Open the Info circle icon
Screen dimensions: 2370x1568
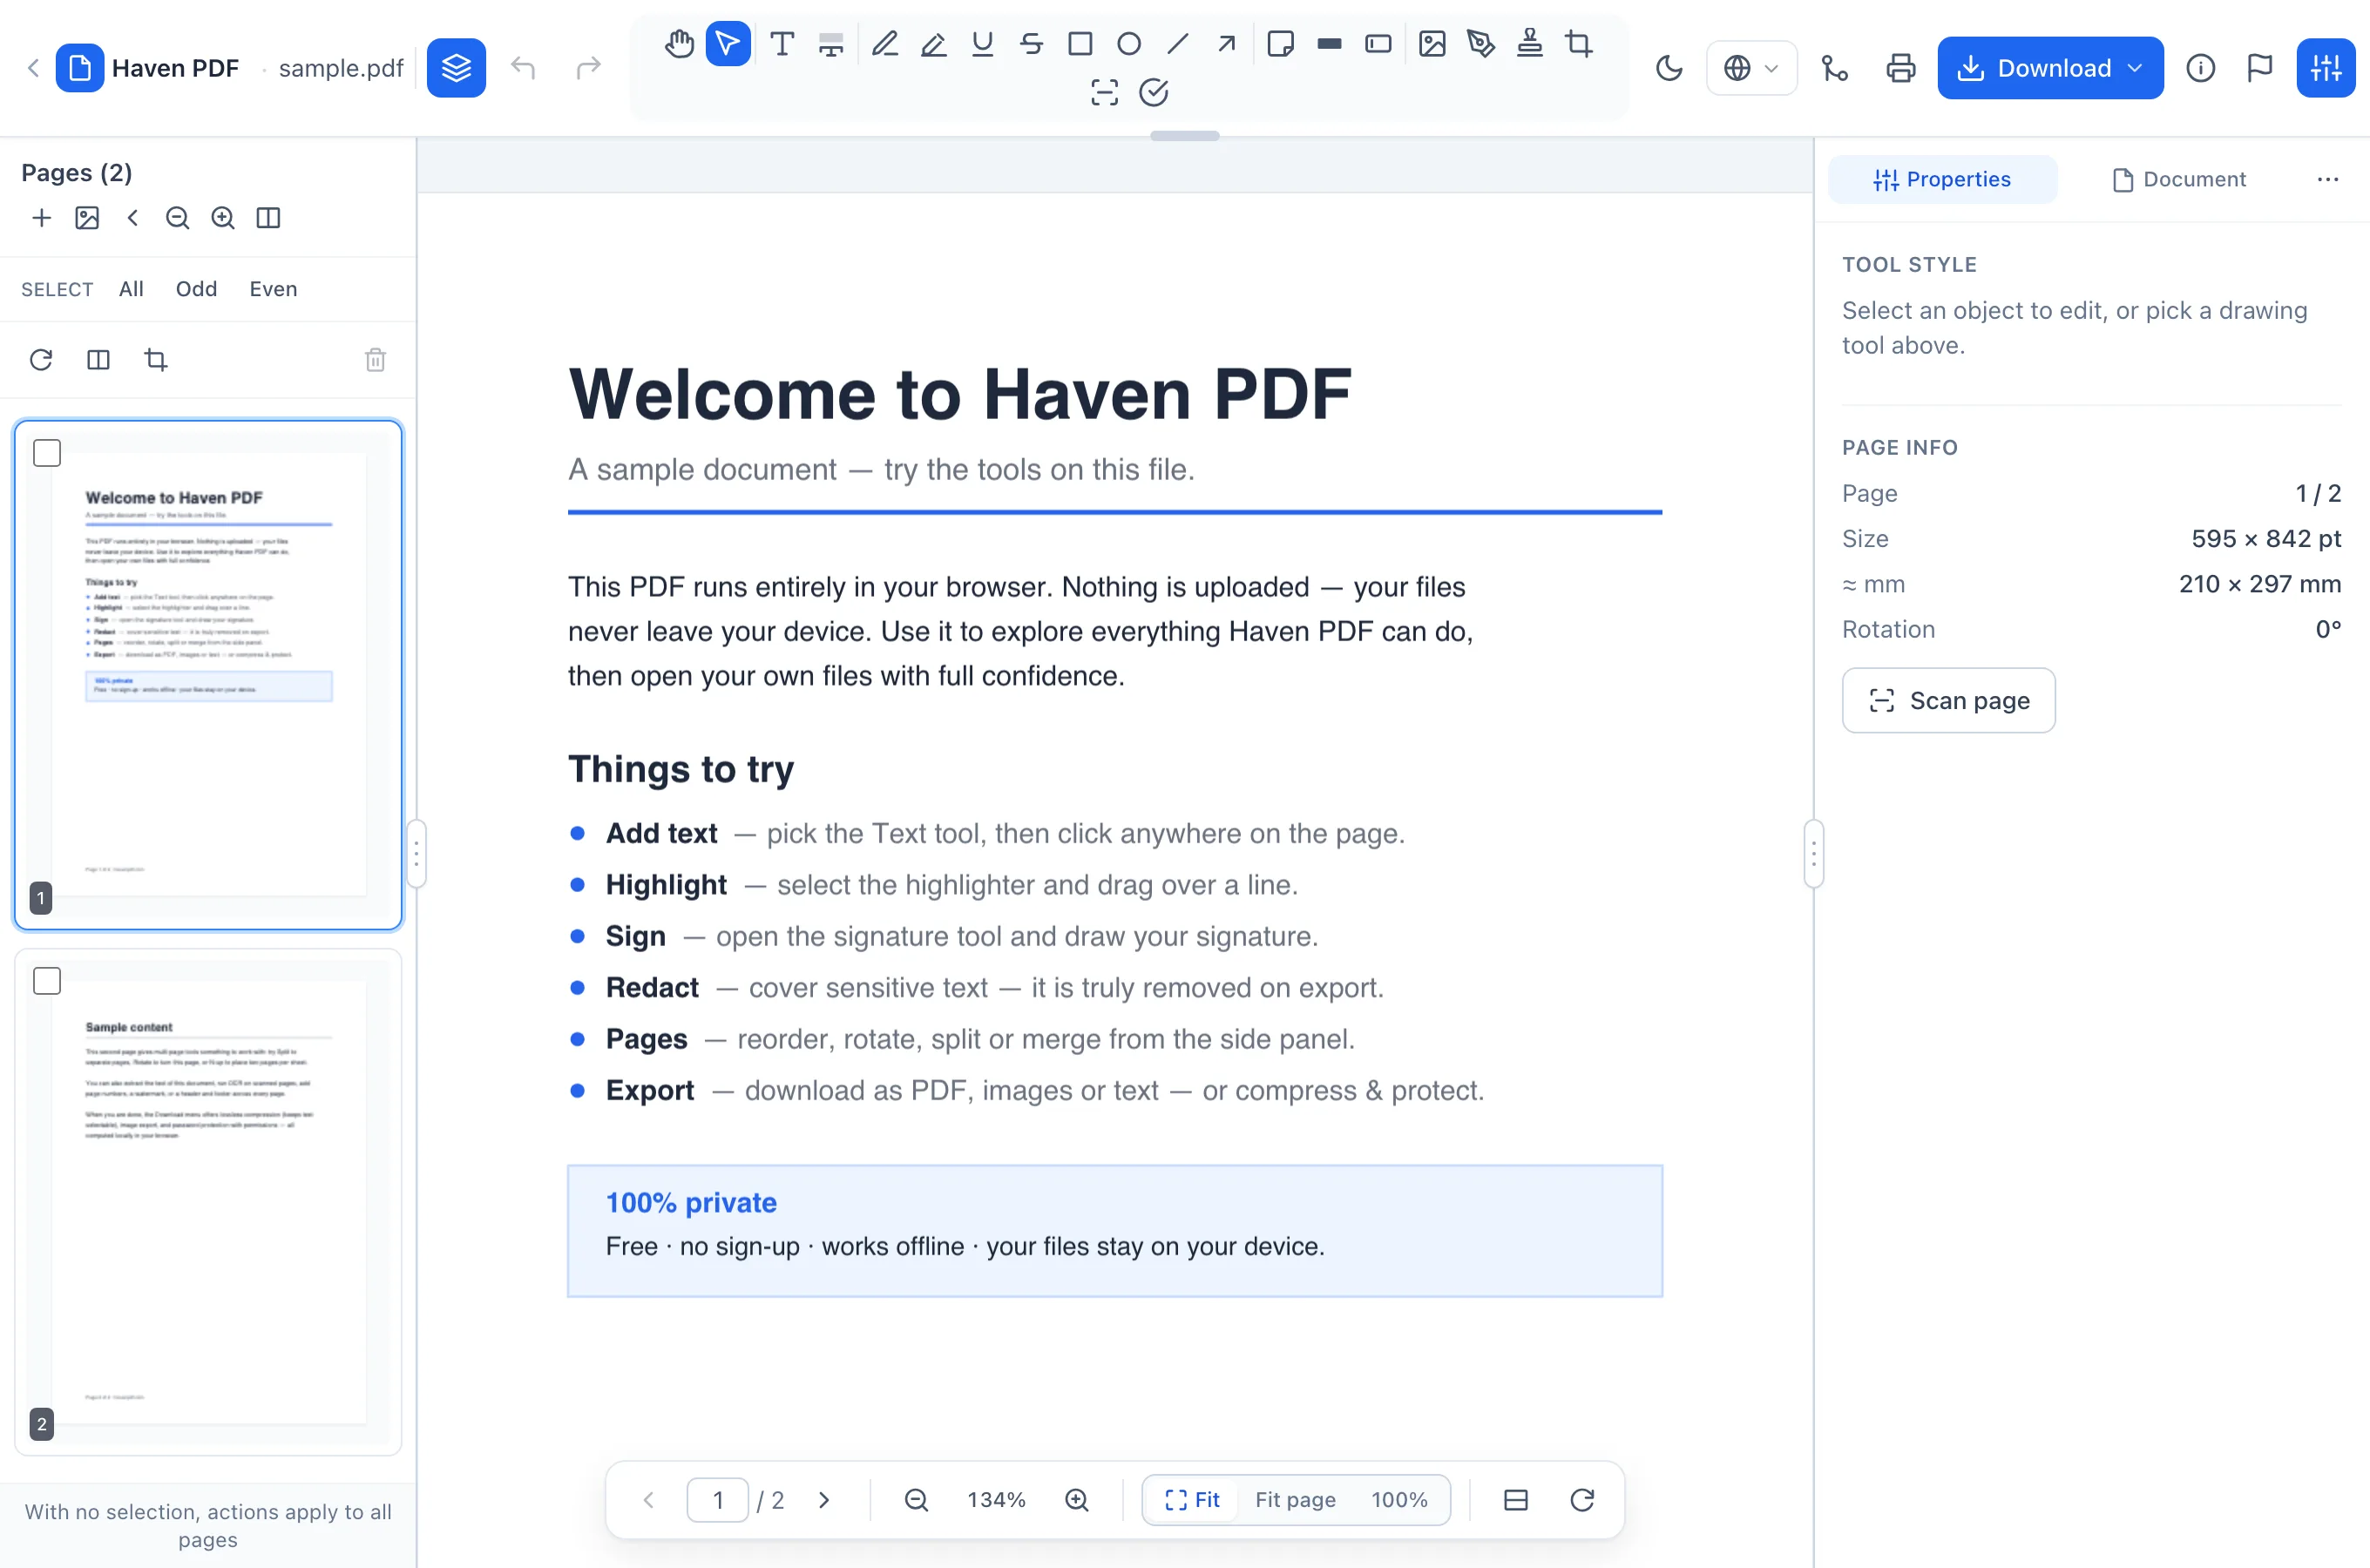pos(2201,68)
